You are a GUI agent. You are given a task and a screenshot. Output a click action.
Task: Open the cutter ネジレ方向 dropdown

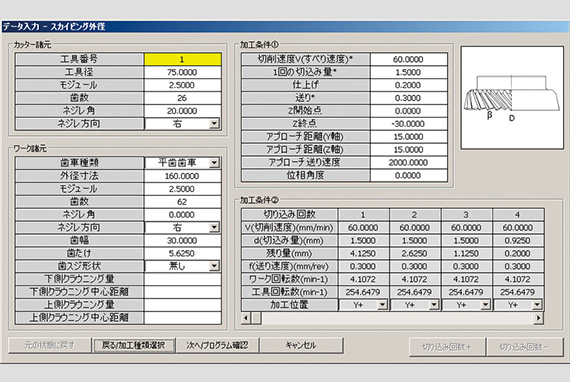214,124
